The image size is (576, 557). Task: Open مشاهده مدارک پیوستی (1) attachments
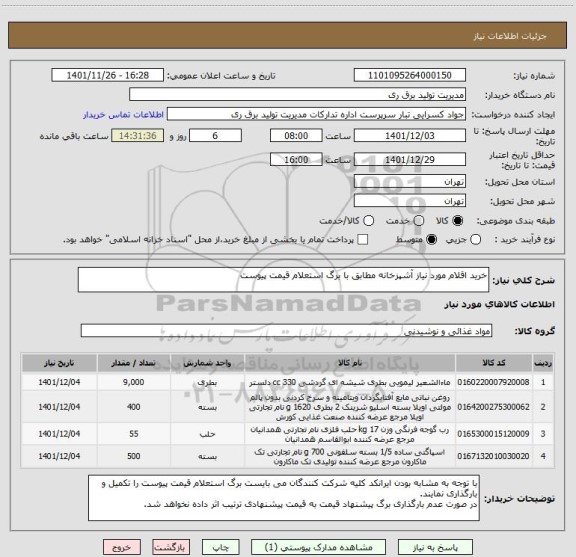point(318,547)
